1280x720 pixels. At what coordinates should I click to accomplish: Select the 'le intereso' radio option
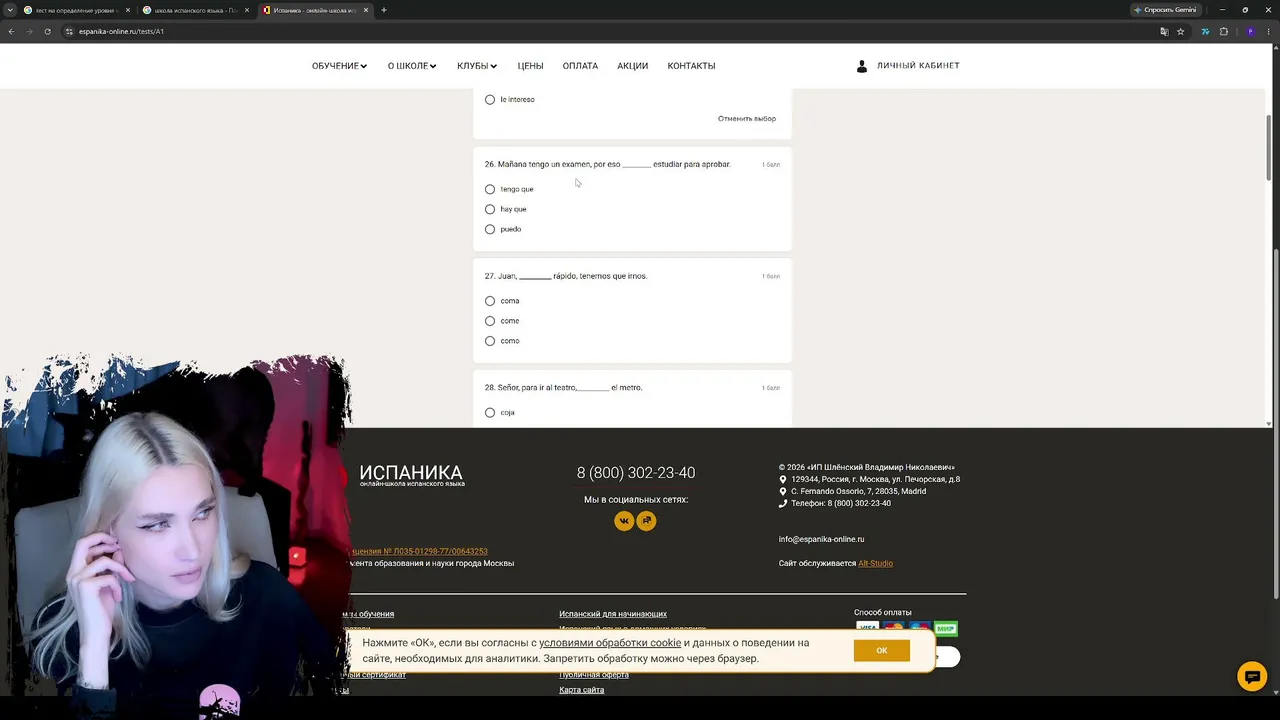pyautogui.click(x=490, y=100)
